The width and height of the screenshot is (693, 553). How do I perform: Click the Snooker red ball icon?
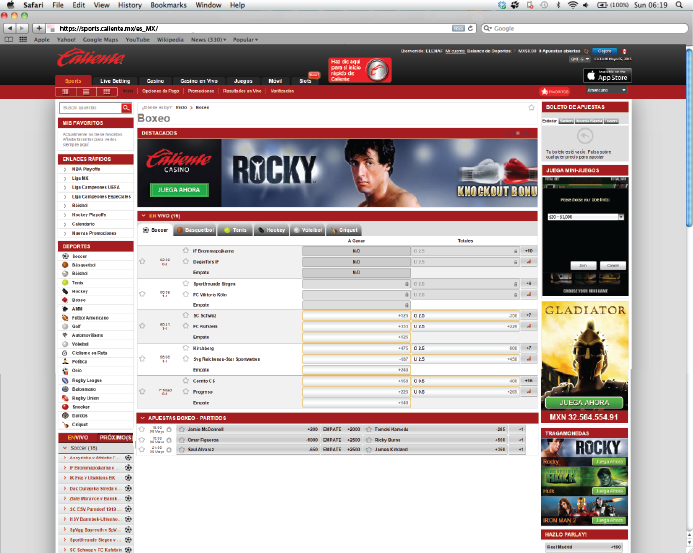pyautogui.click(x=65, y=407)
